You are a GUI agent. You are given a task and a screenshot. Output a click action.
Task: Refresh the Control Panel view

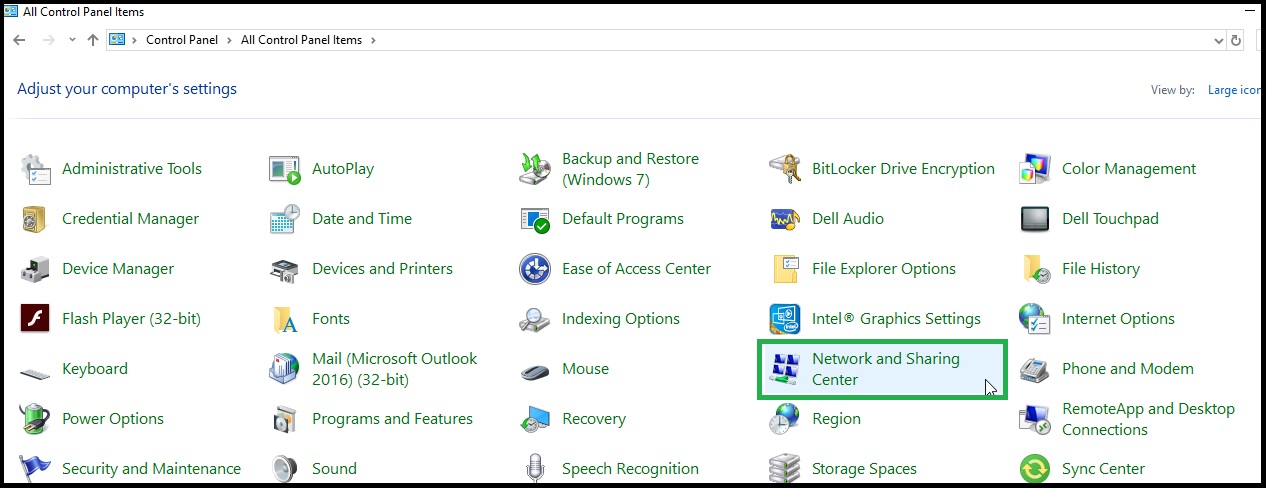pyautogui.click(x=1237, y=40)
